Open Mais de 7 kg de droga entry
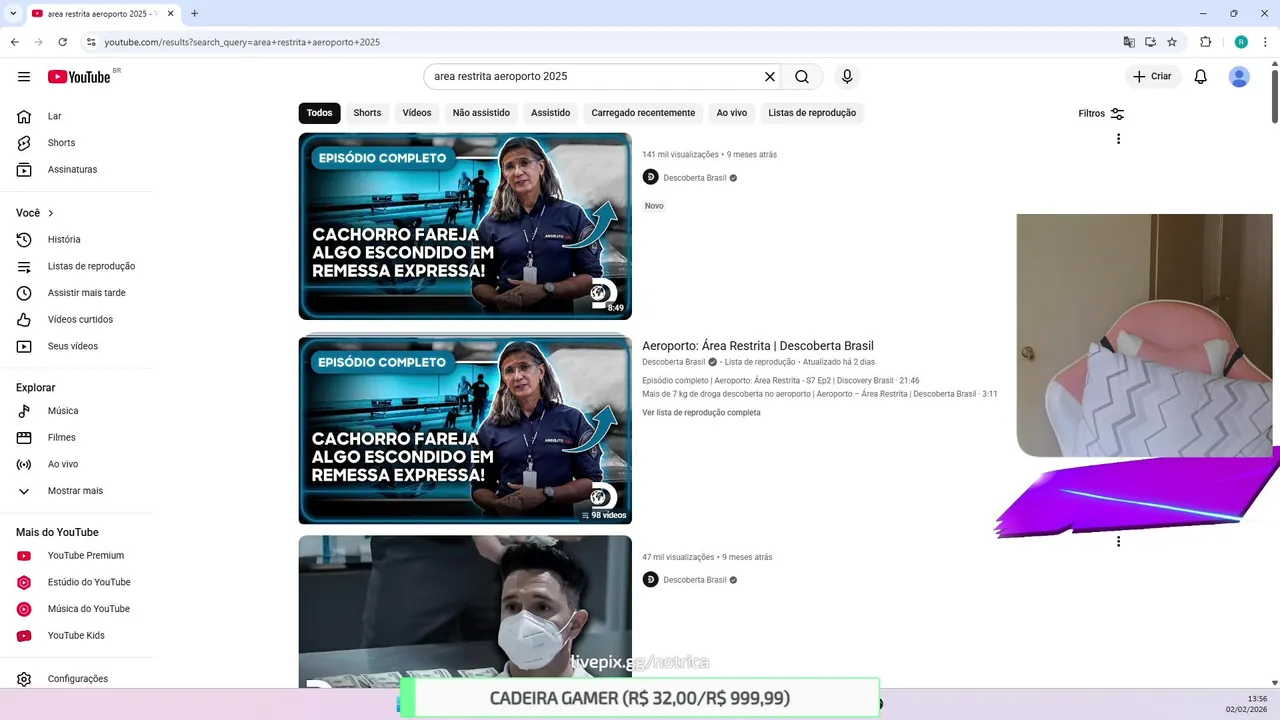Image resolution: width=1280 pixels, height=720 pixels. pos(819,394)
